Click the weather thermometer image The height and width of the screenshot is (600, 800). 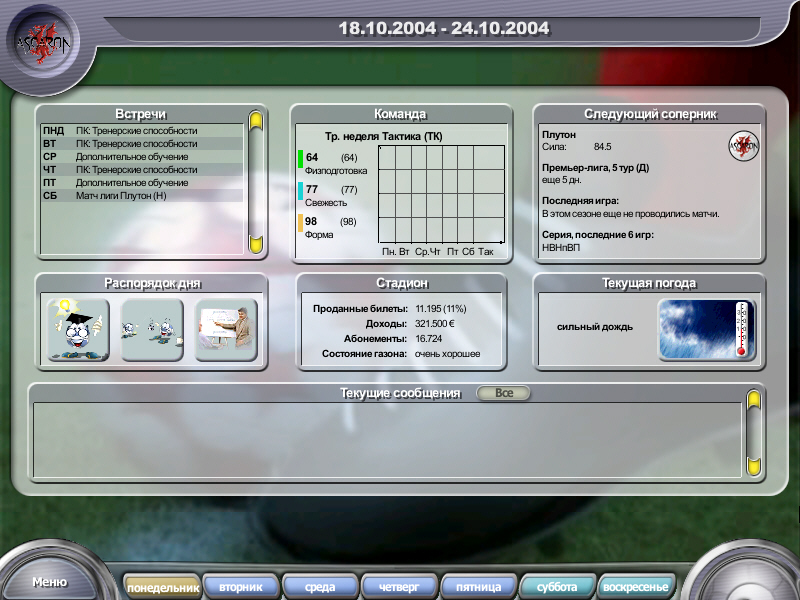point(705,329)
